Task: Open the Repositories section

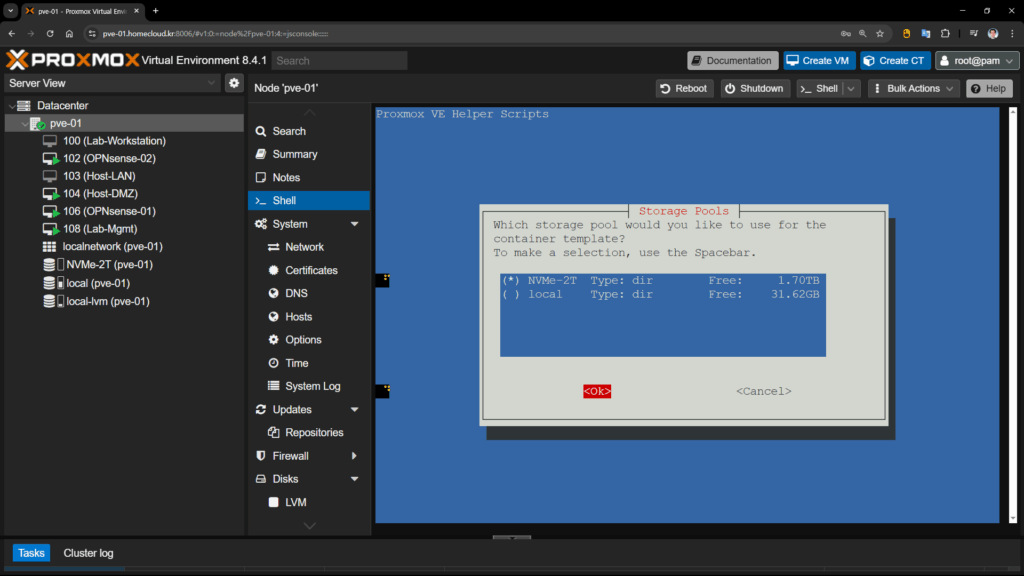Action: click(314, 433)
